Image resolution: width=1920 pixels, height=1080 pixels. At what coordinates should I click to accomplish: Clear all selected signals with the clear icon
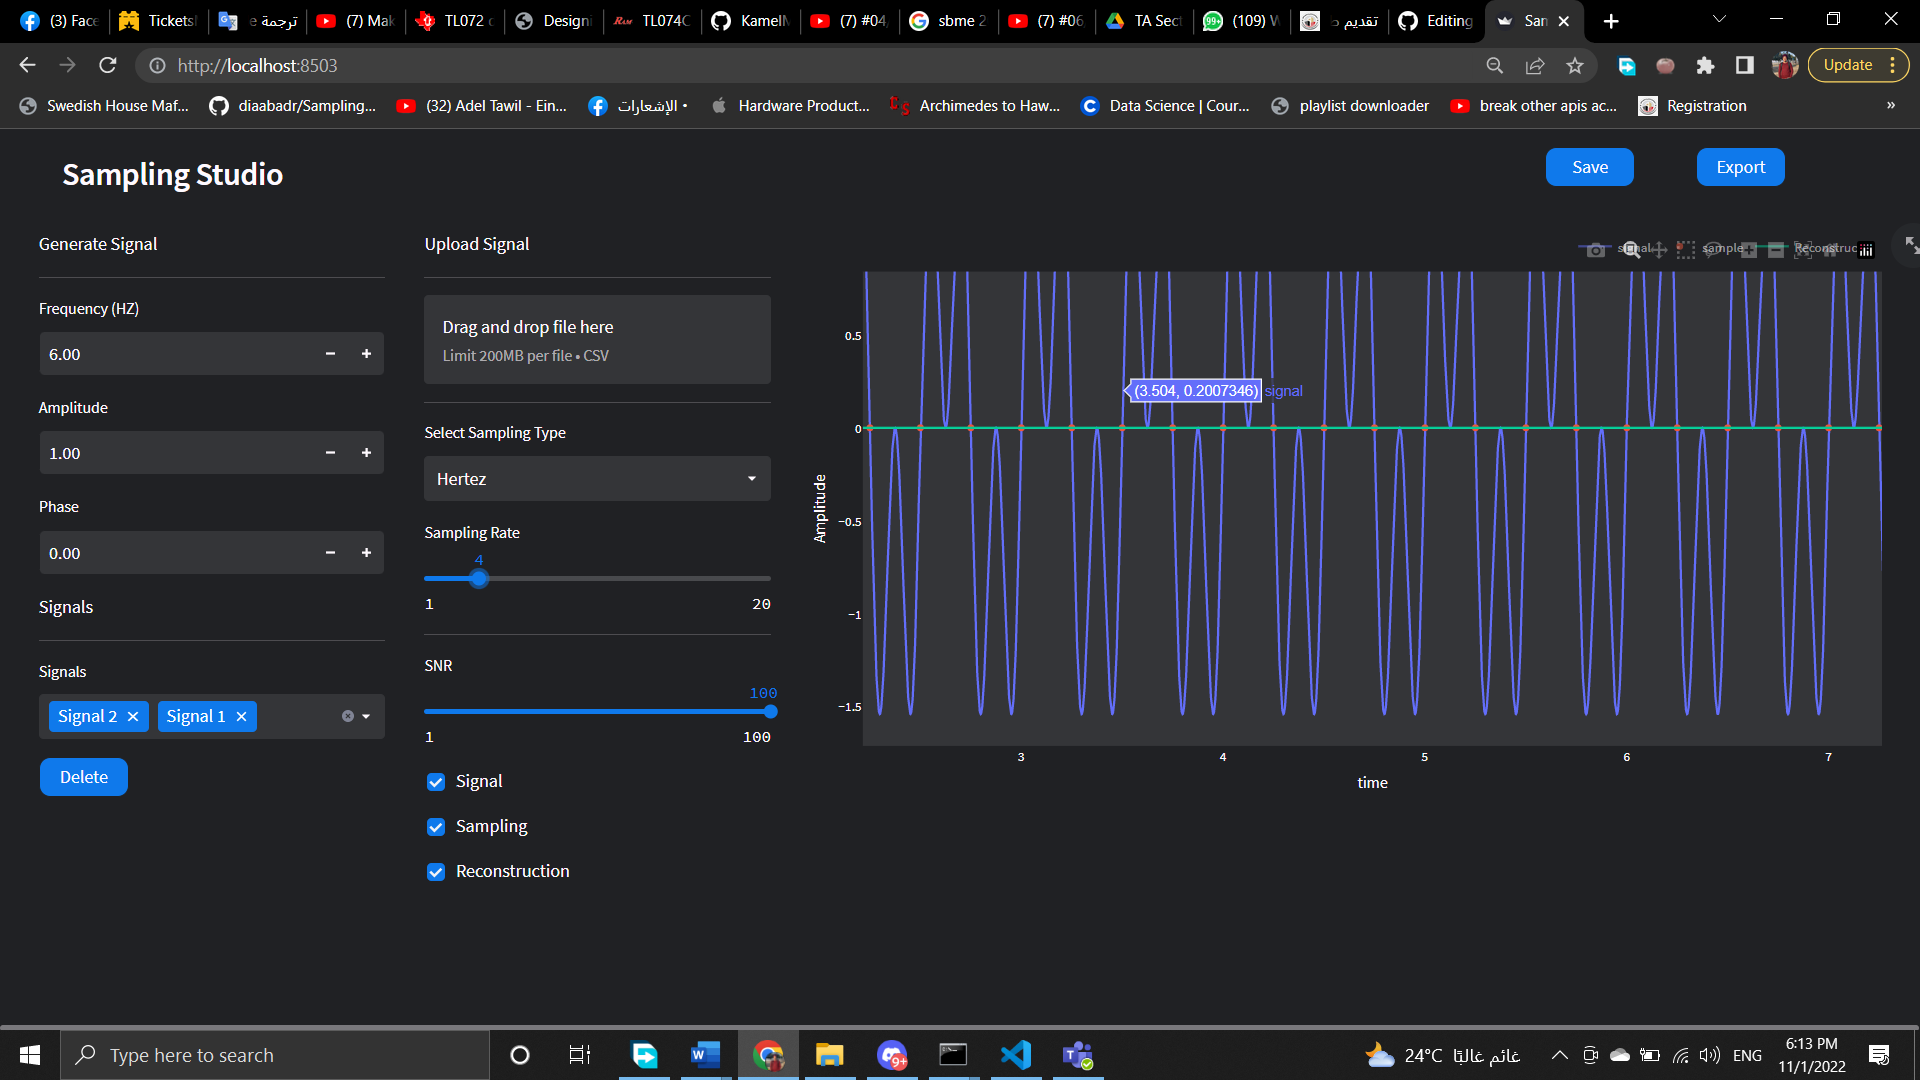point(346,715)
